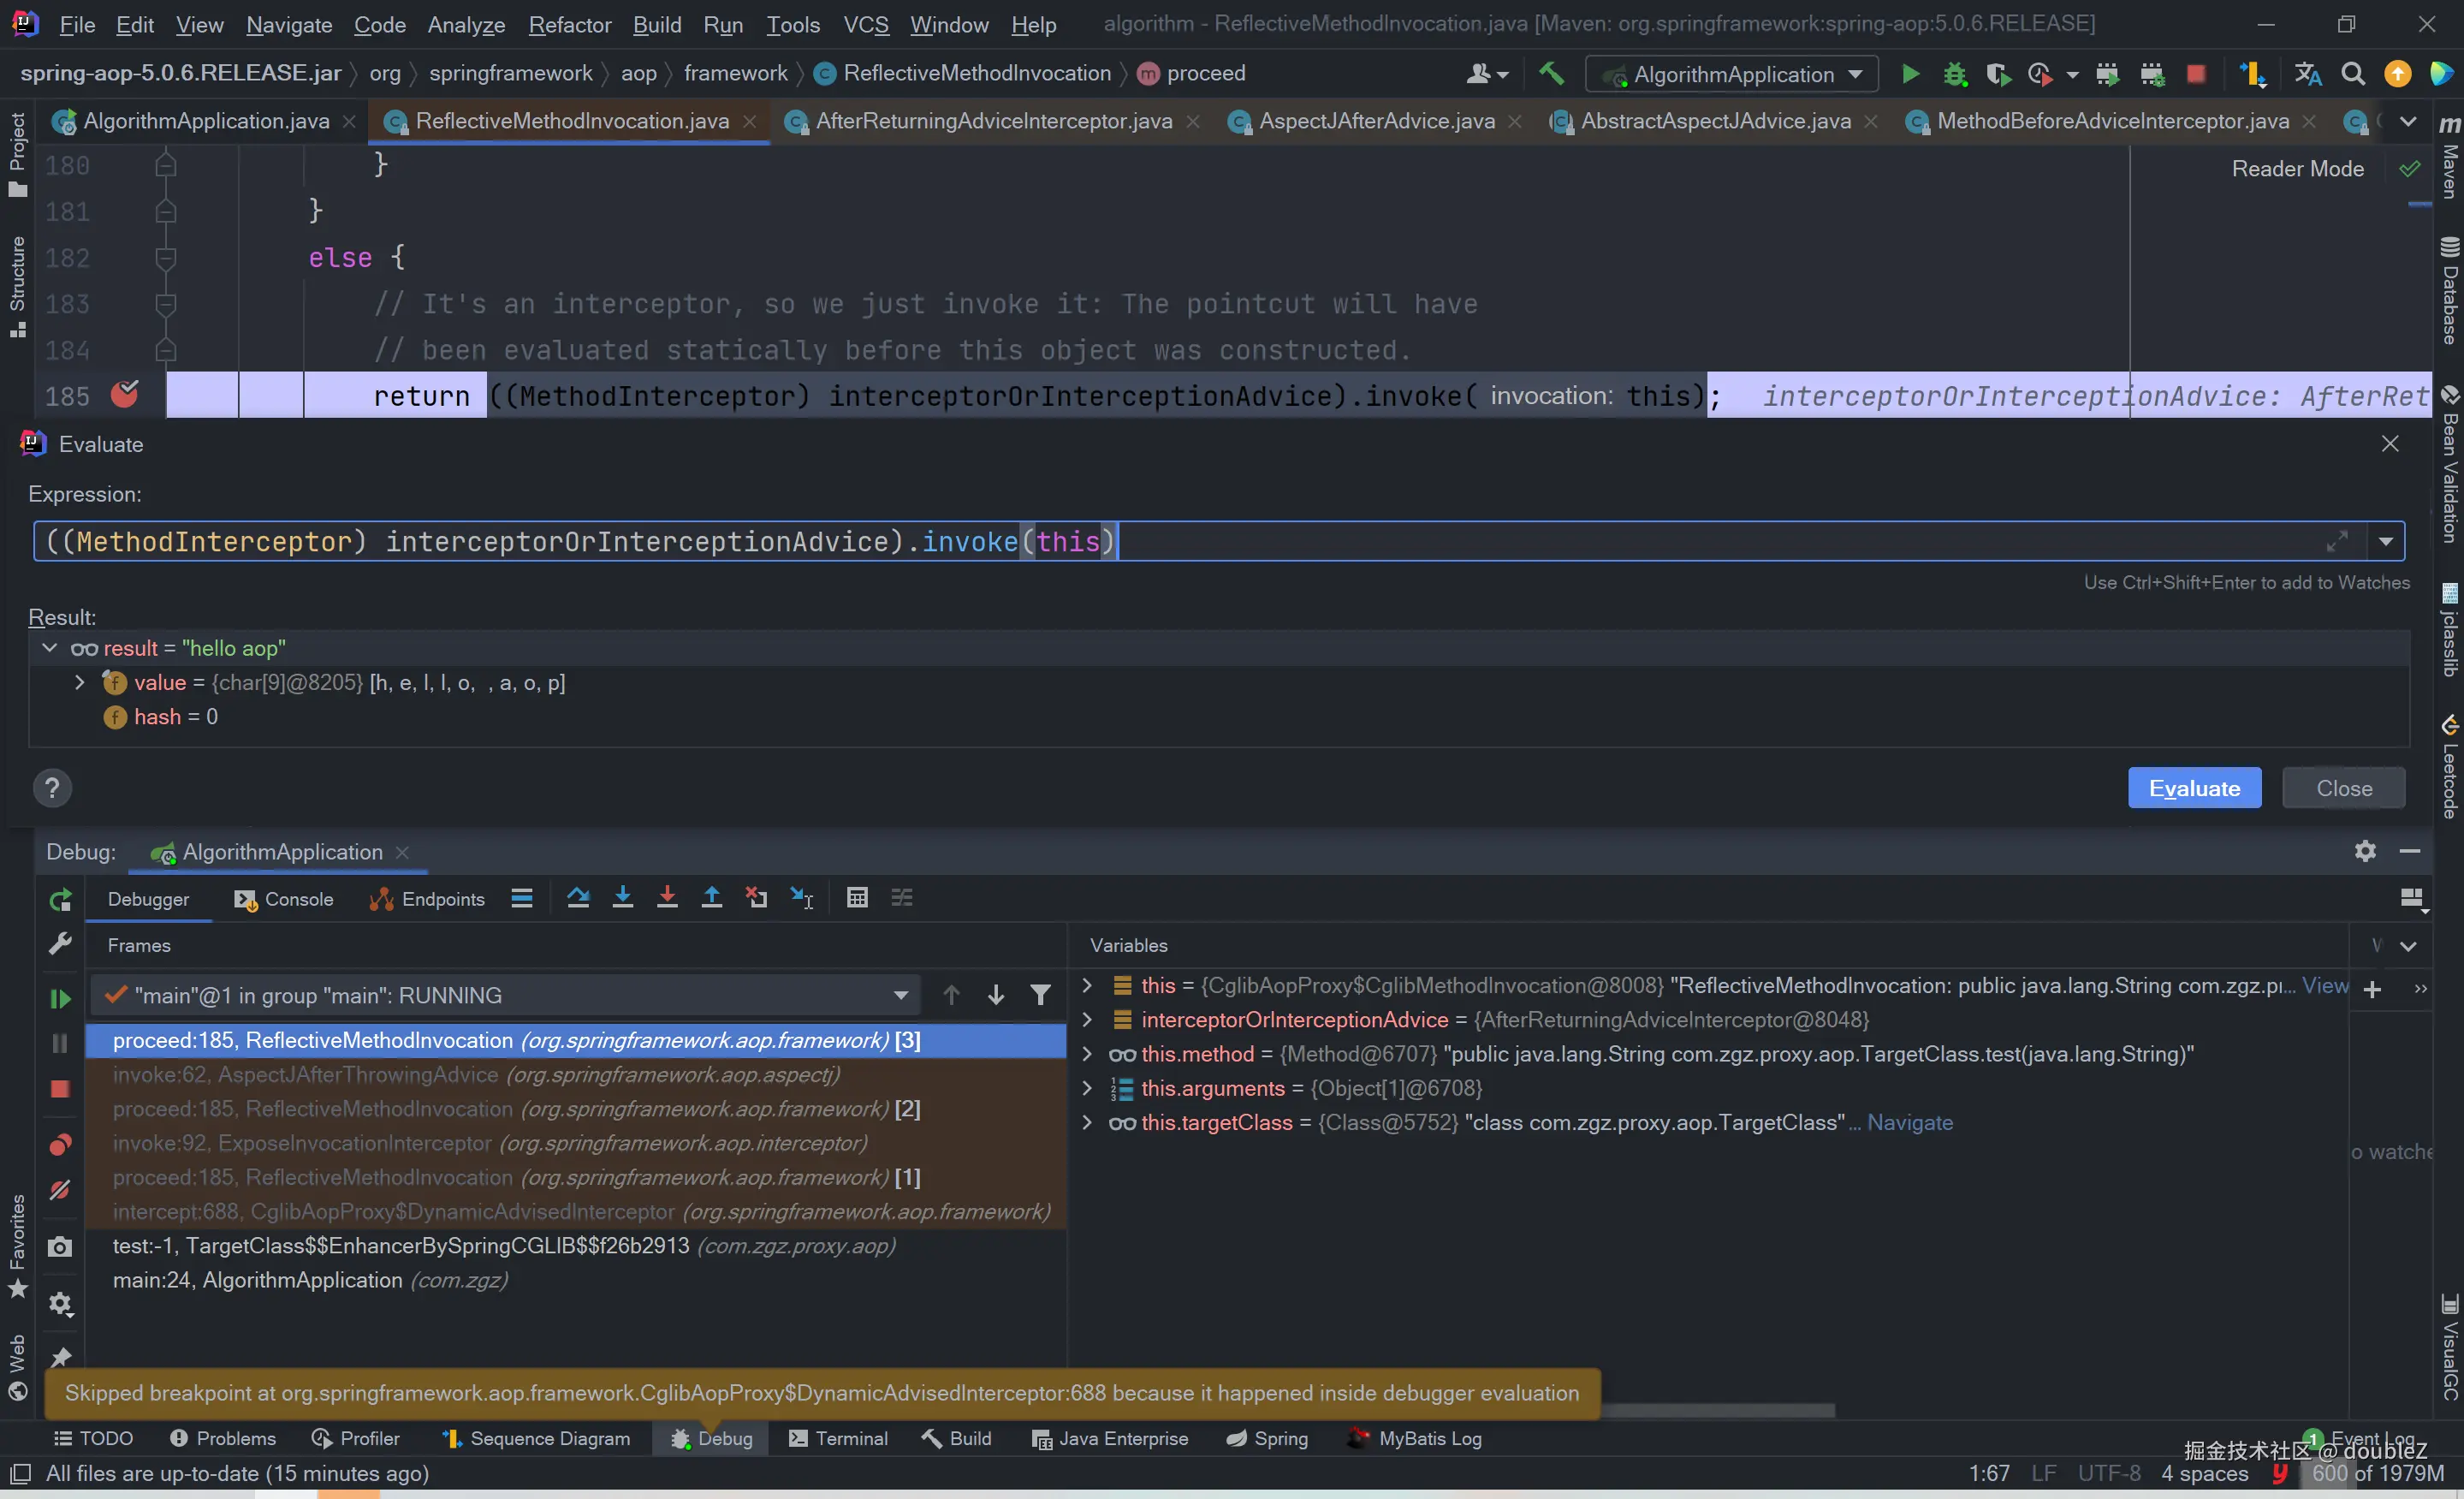The image size is (2464, 1499).
Task: Toggle Reader Mode in the editor
Action: [x=2297, y=169]
